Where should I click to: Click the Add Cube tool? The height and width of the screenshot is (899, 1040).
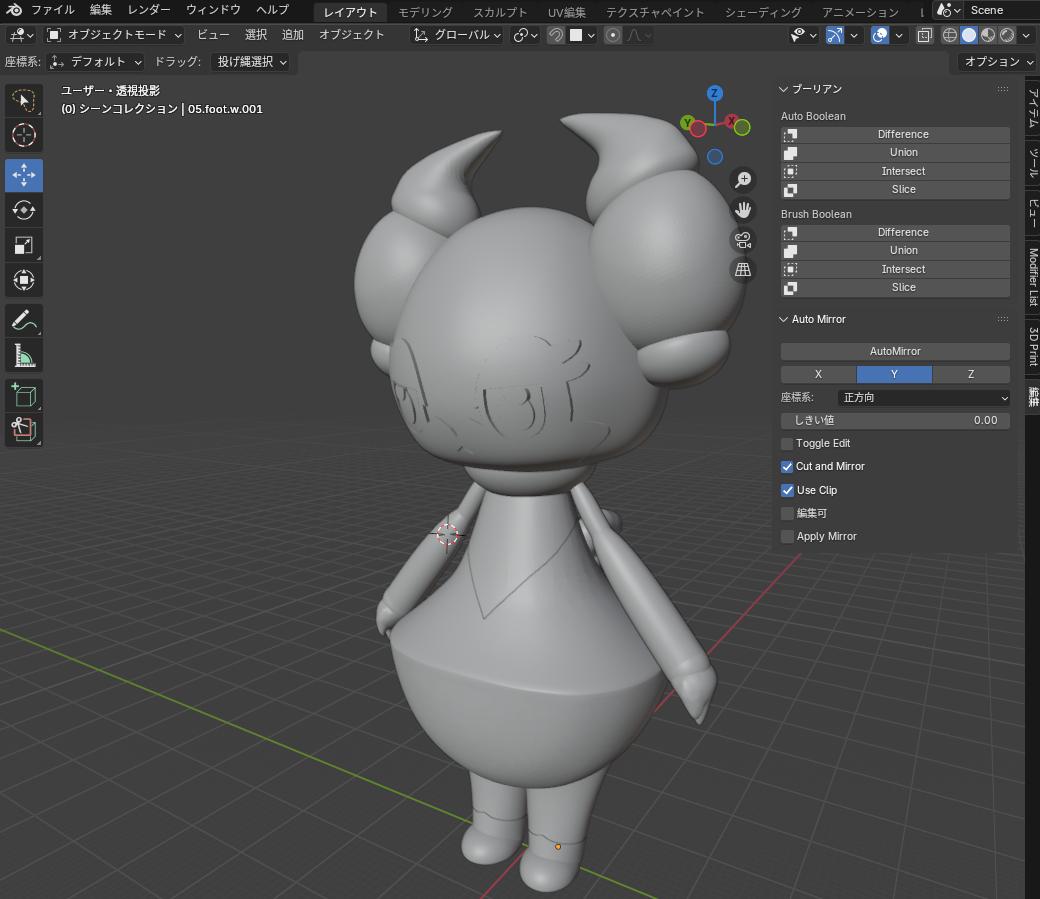point(24,395)
